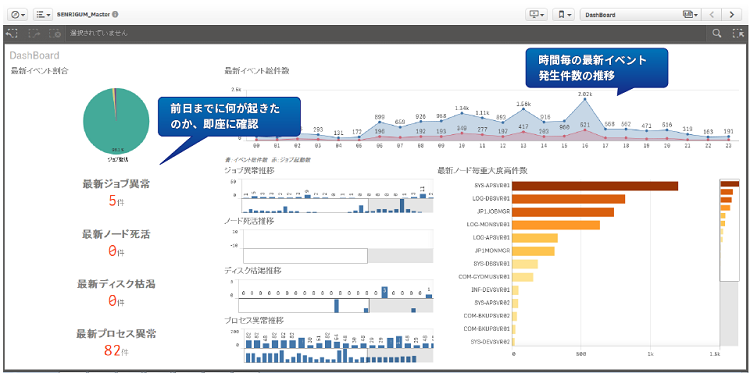Open the selection search magnifier

(x=717, y=33)
